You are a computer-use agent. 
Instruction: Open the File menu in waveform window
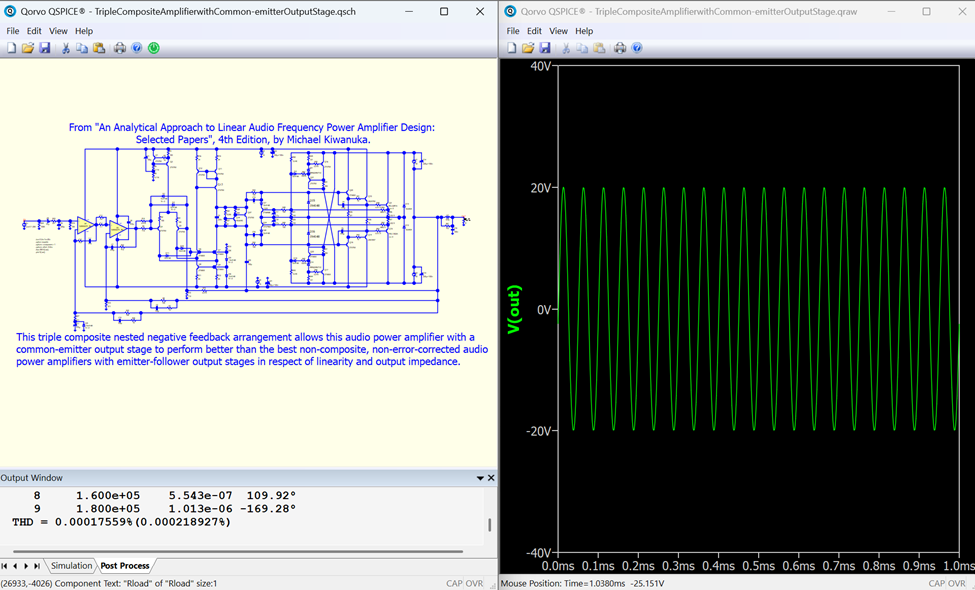[513, 31]
